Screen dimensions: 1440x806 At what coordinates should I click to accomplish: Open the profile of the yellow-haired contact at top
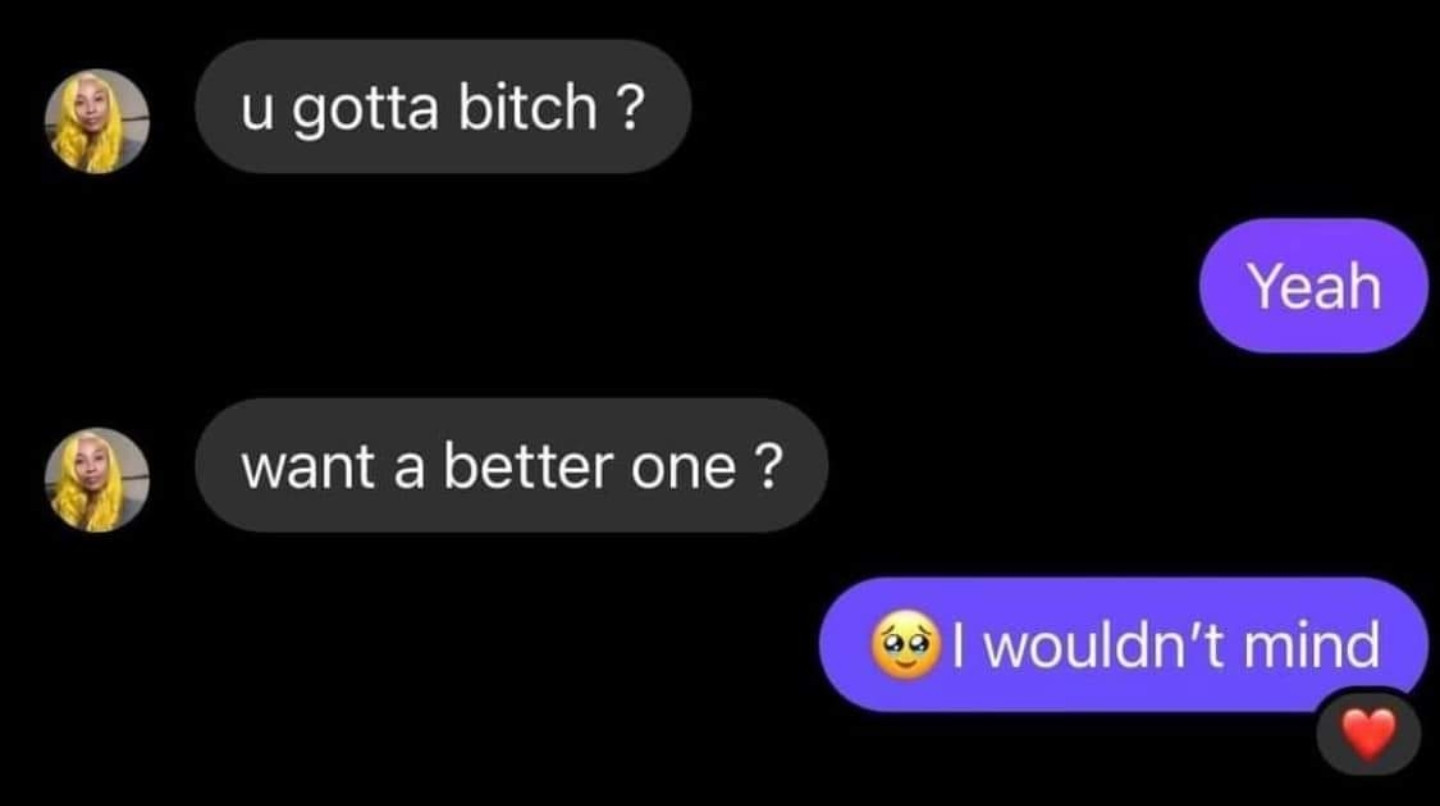pyautogui.click(x=97, y=121)
